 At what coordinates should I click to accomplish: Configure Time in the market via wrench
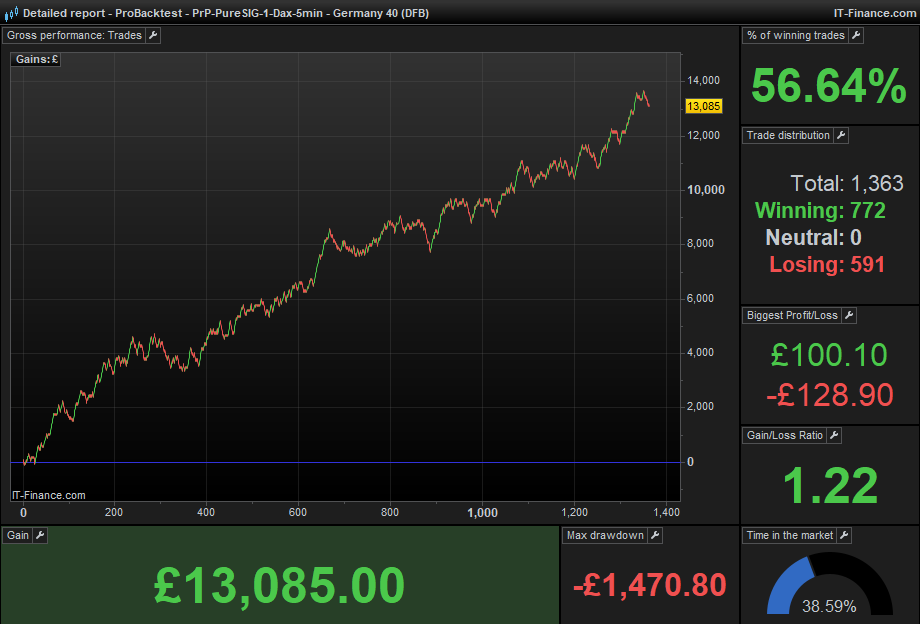tap(844, 535)
